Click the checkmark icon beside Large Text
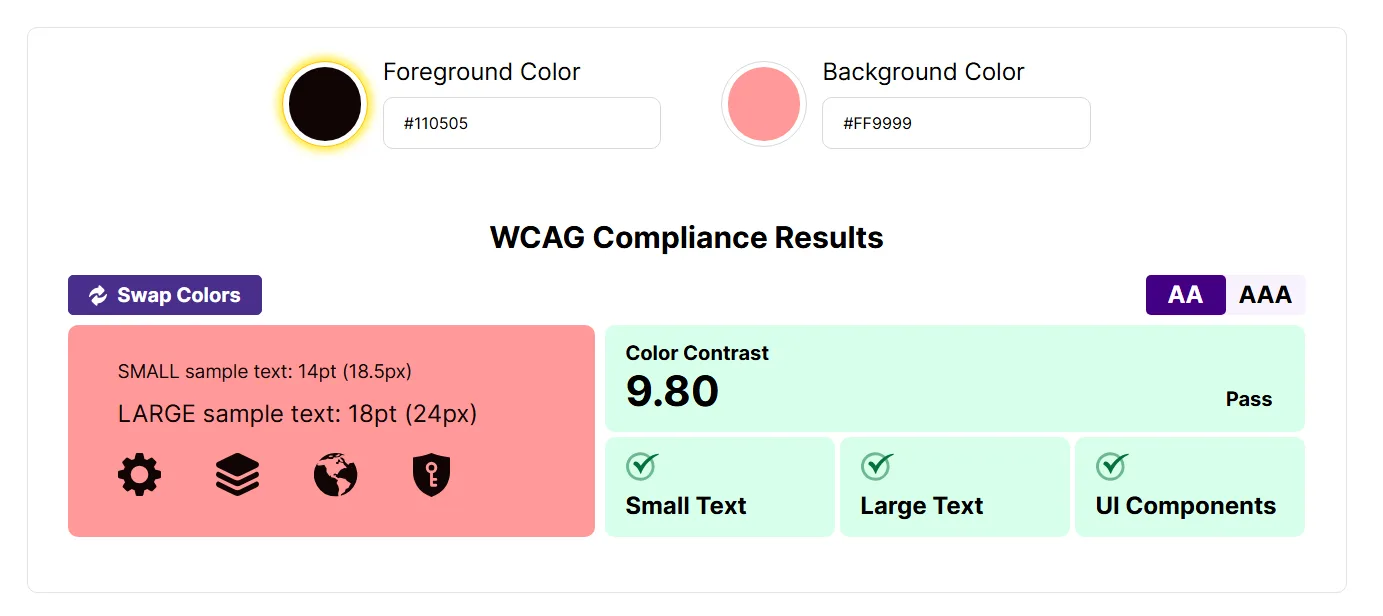This screenshot has height=616, width=1383. pos(876,465)
